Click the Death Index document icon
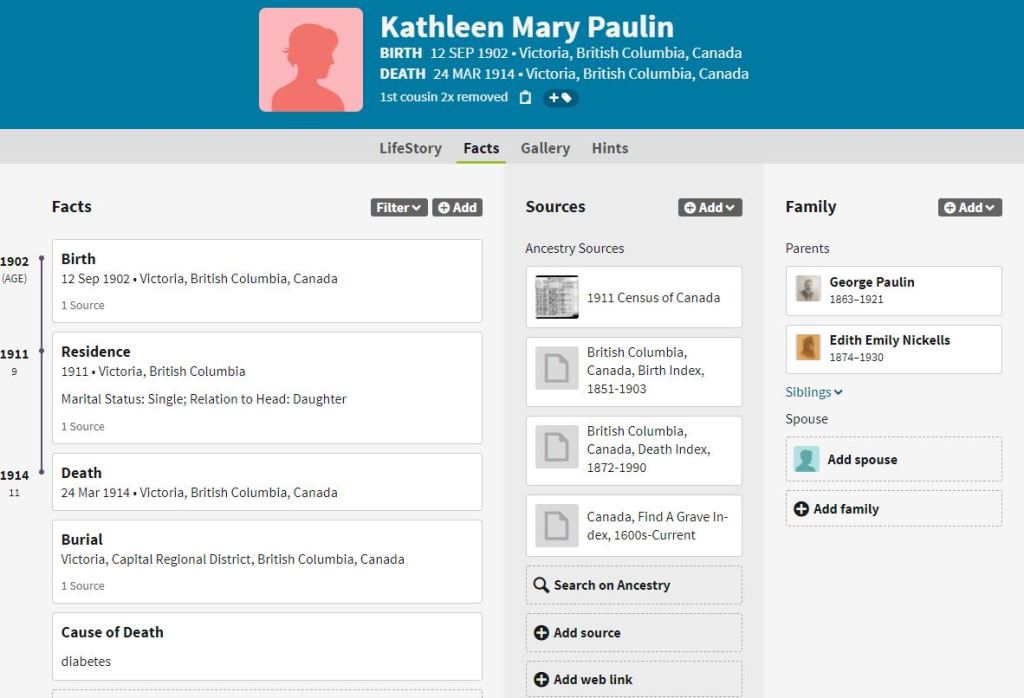Screen dimensions: 1024x698 557,448
